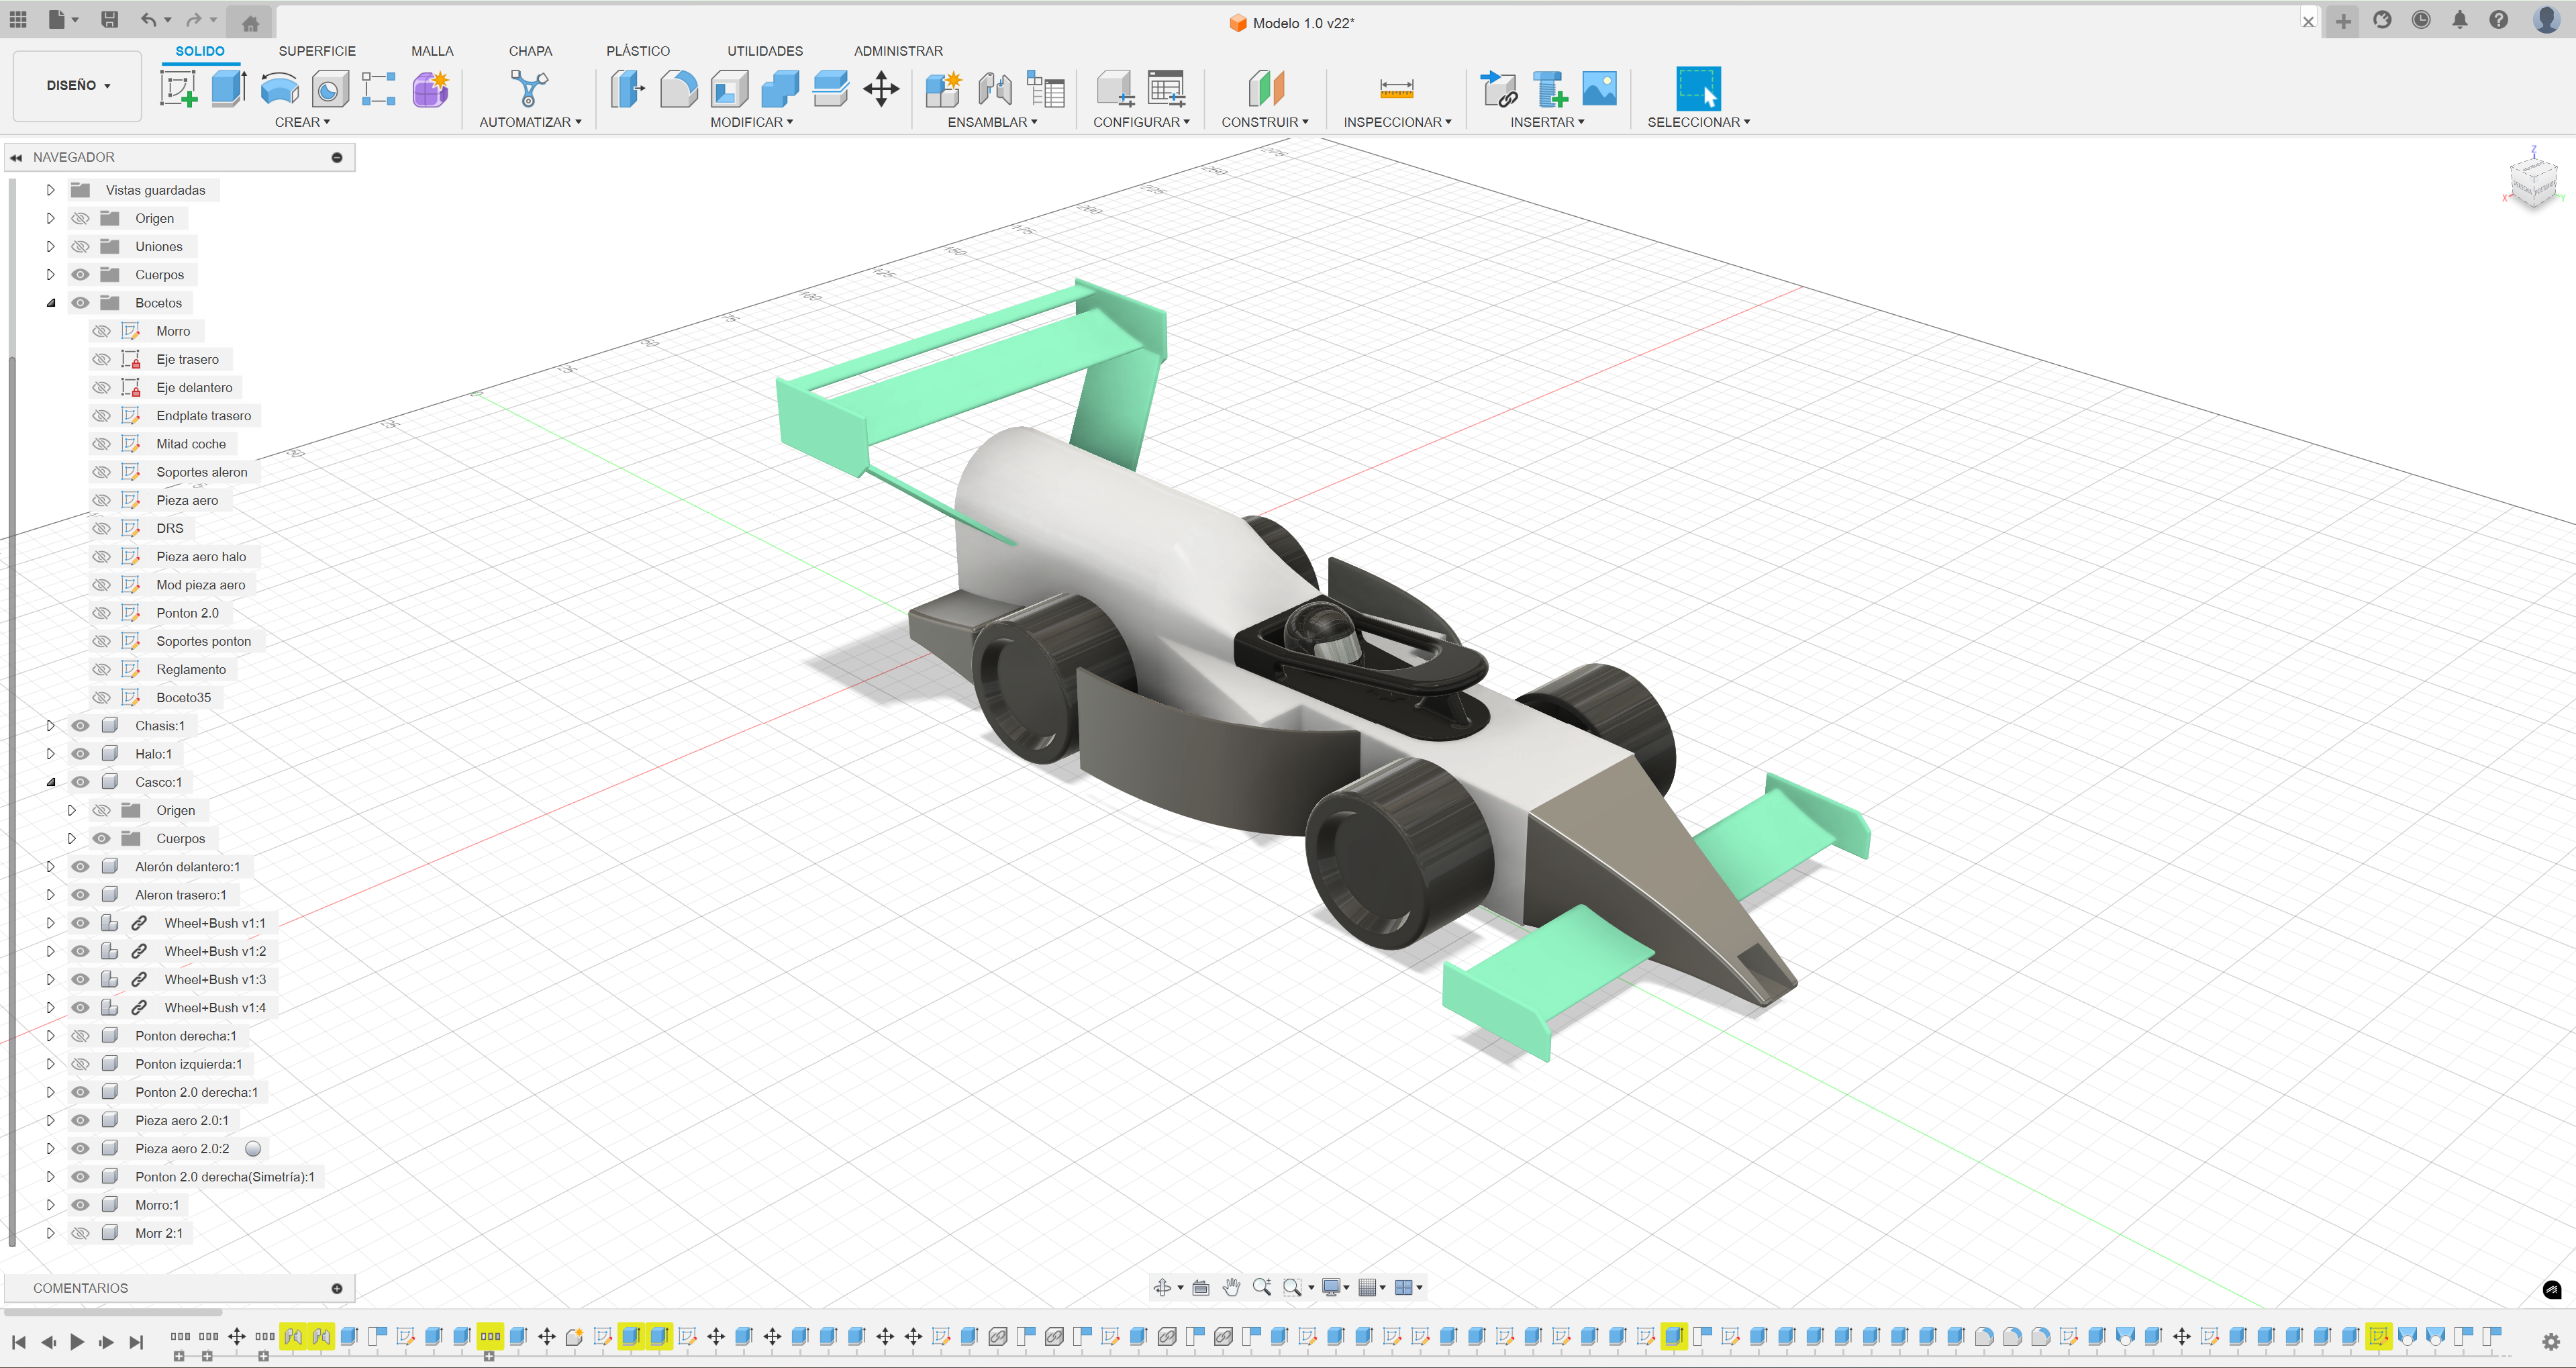Select the Move/Copy tool

coord(881,88)
